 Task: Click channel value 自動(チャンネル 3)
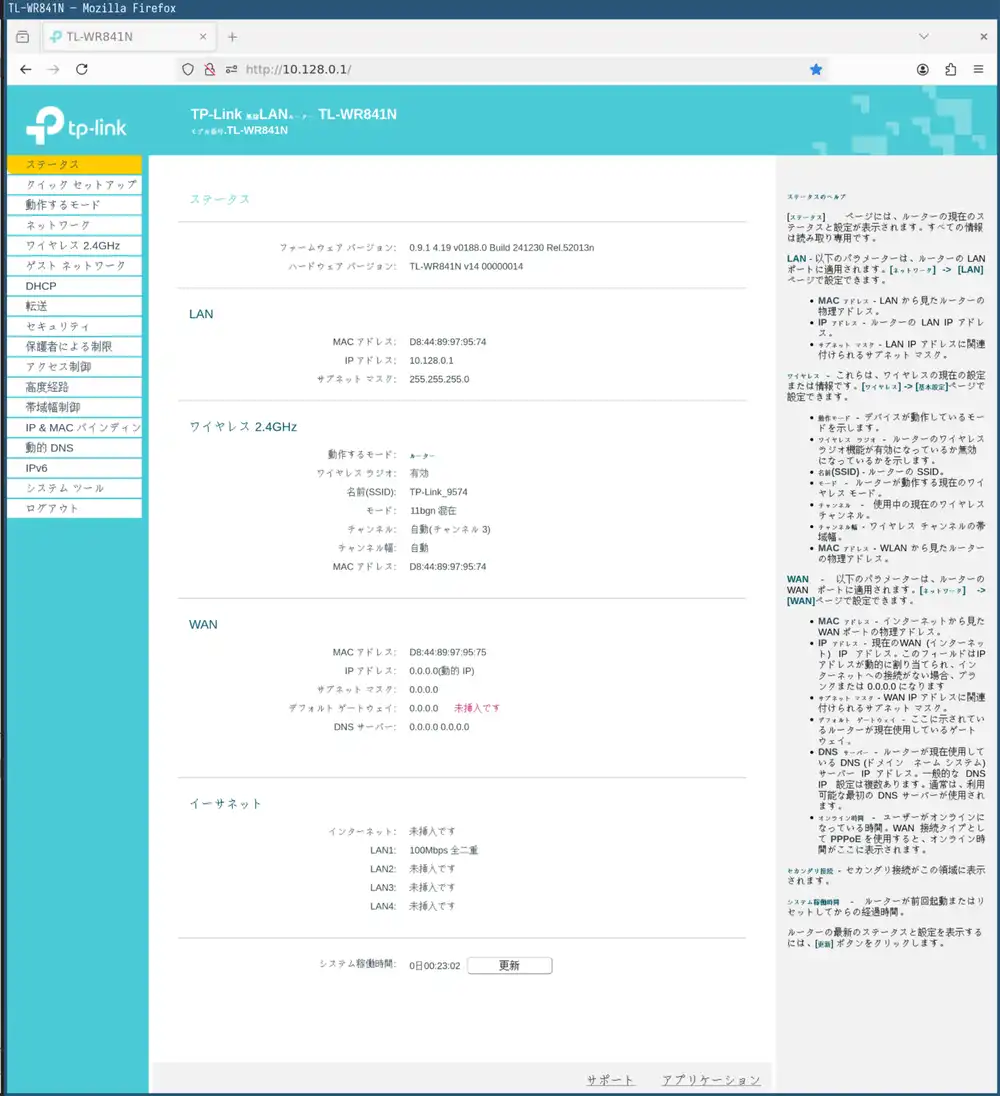click(450, 530)
